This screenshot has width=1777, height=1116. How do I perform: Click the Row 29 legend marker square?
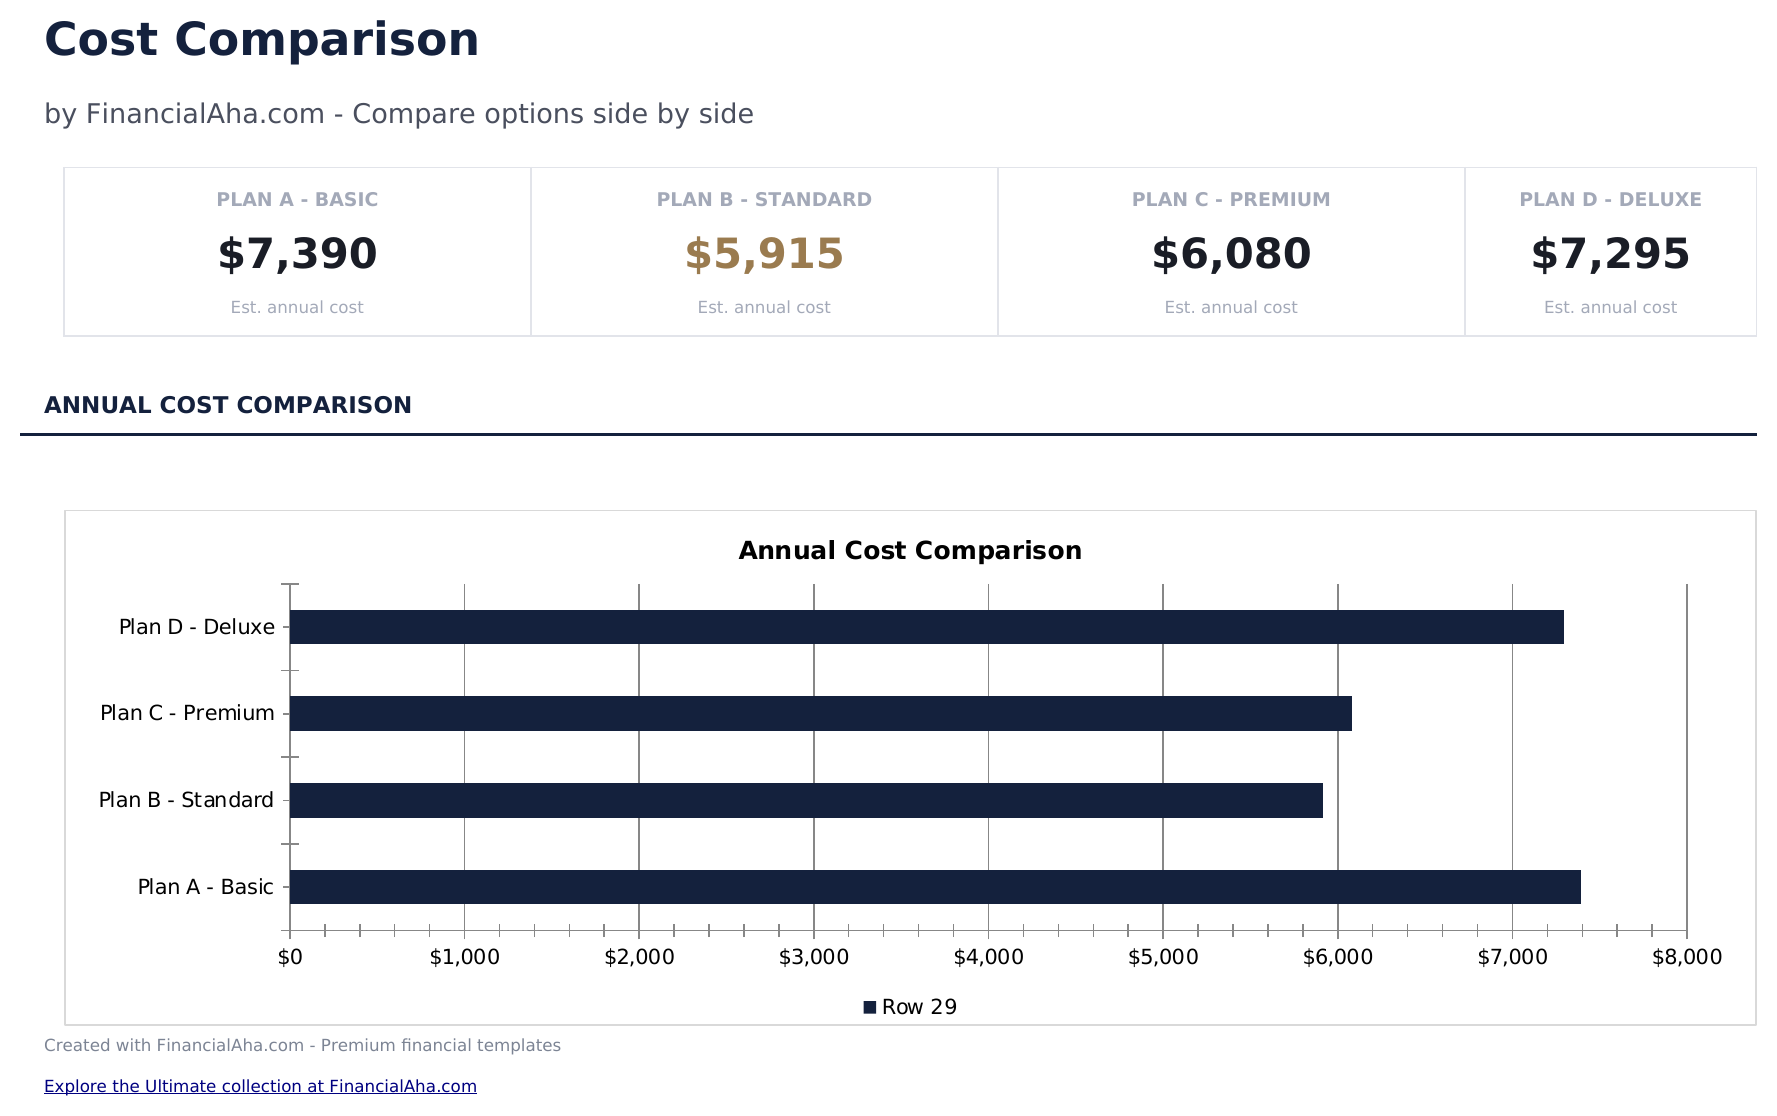[869, 1006]
